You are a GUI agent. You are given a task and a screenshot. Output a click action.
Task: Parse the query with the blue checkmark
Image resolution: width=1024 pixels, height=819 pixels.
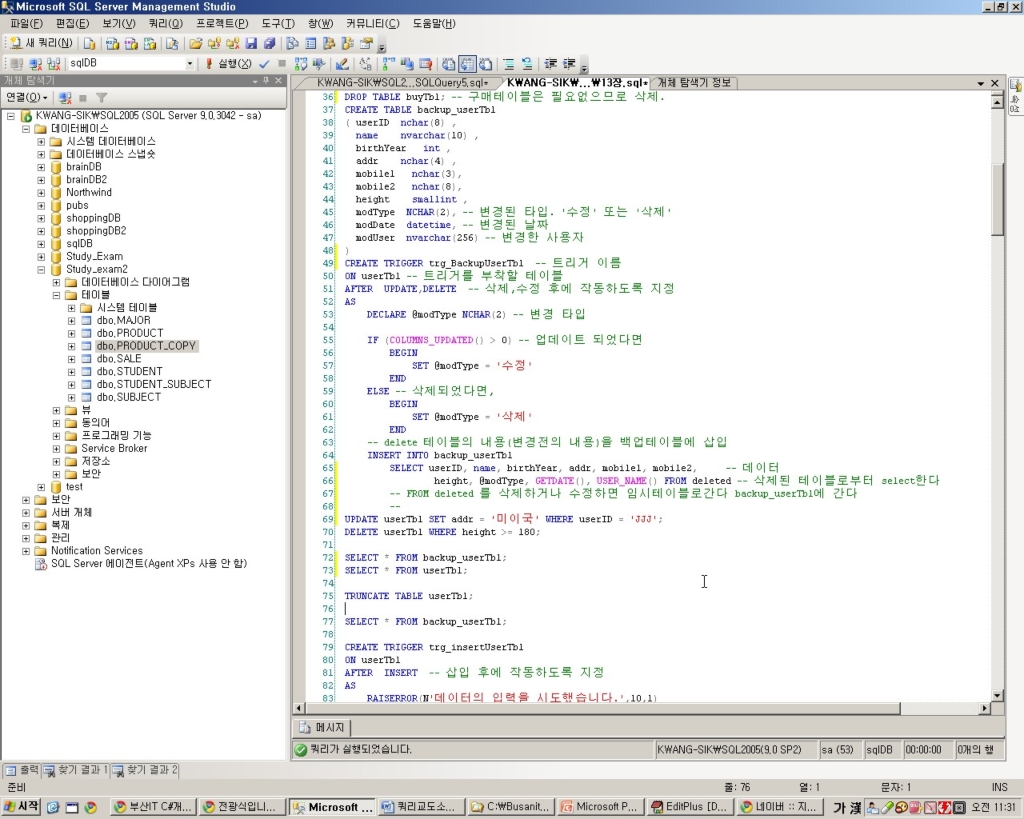(264, 63)
